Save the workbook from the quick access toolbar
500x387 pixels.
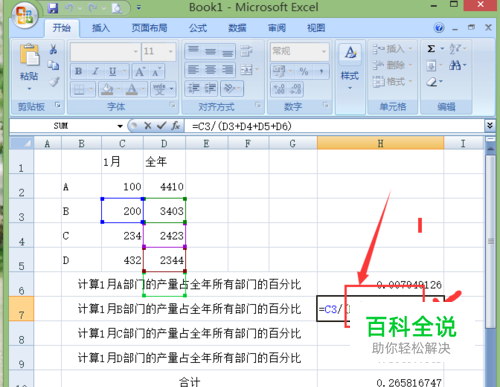tap(53, 8)
